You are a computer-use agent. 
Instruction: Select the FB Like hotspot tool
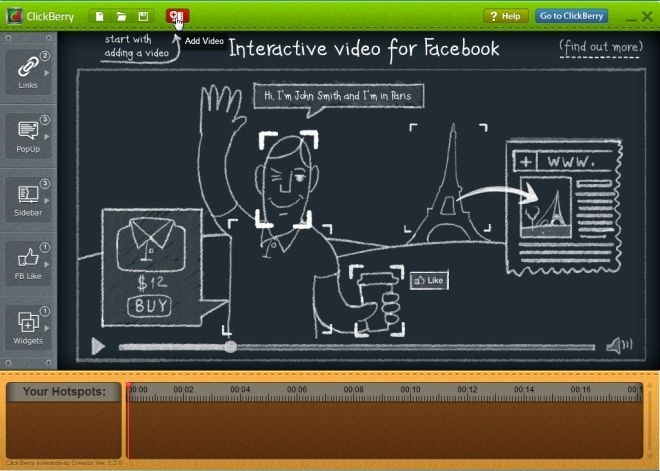point(28,263)
